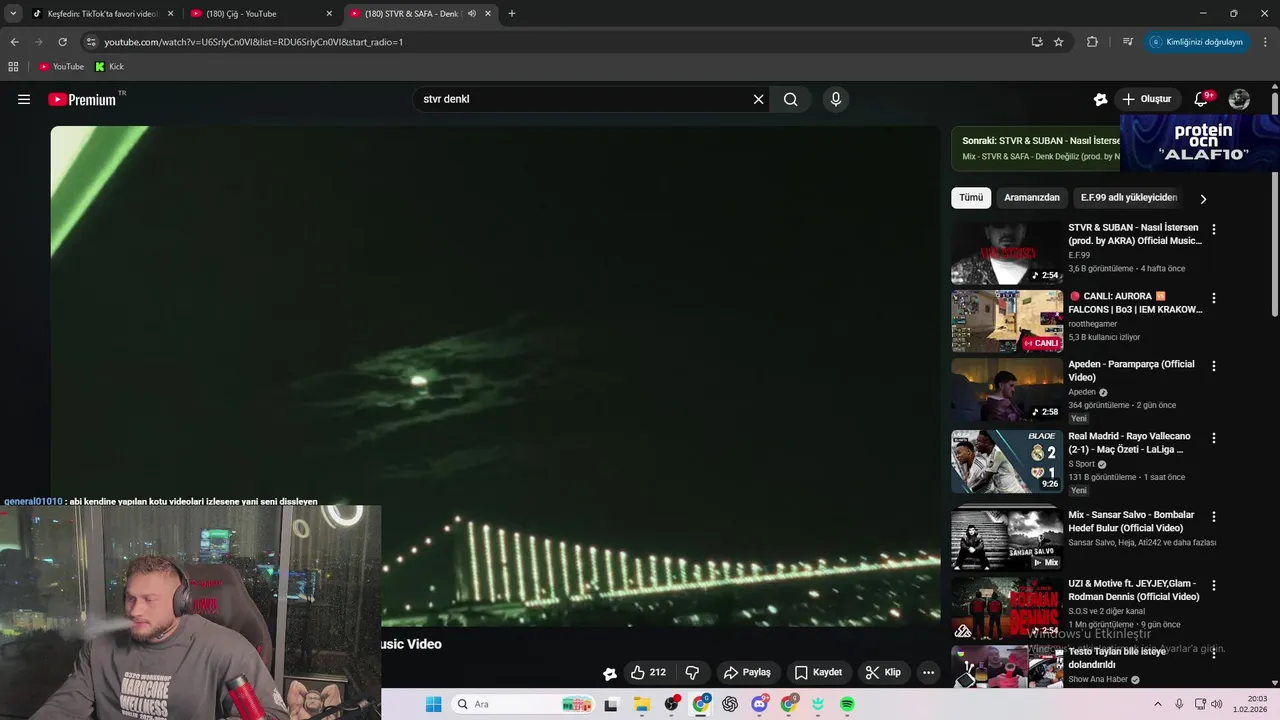
Task: Open Discord from the taskbar
Action: click(759, 704)
